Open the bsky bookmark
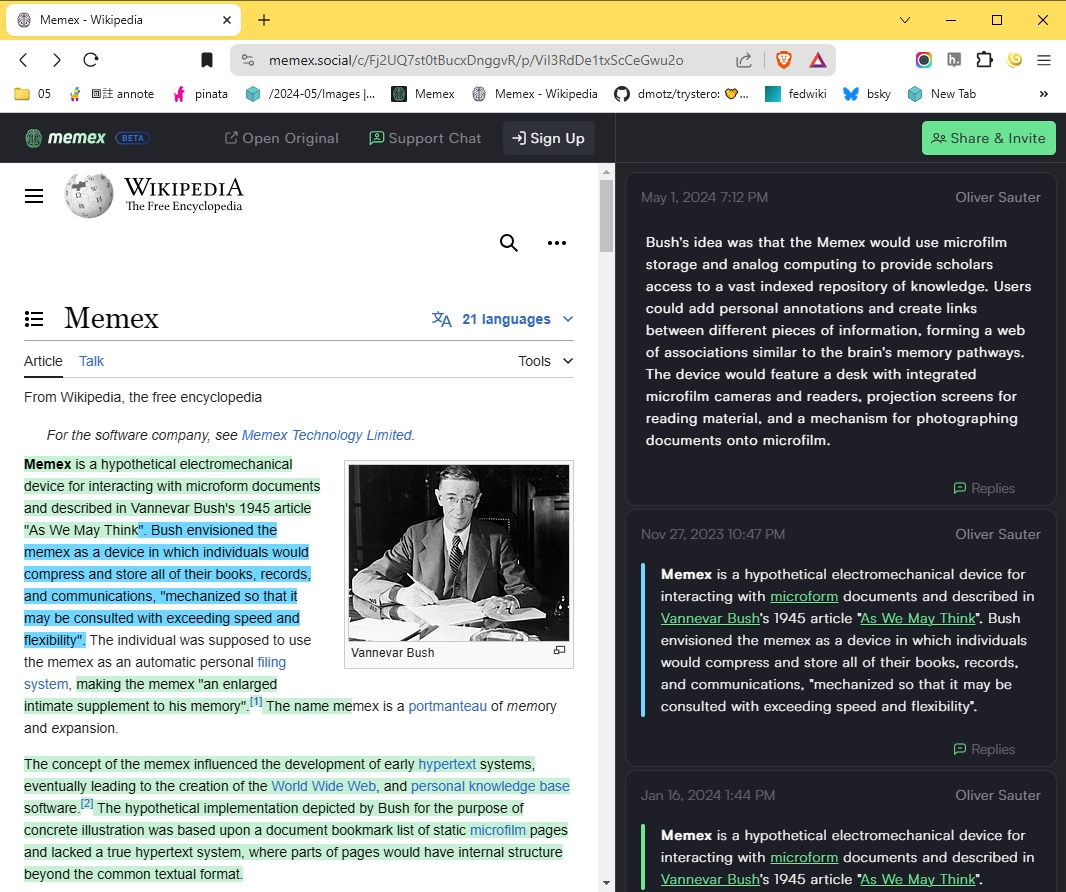This screenshot has height=892, width=1066. [x=867, y=94]
